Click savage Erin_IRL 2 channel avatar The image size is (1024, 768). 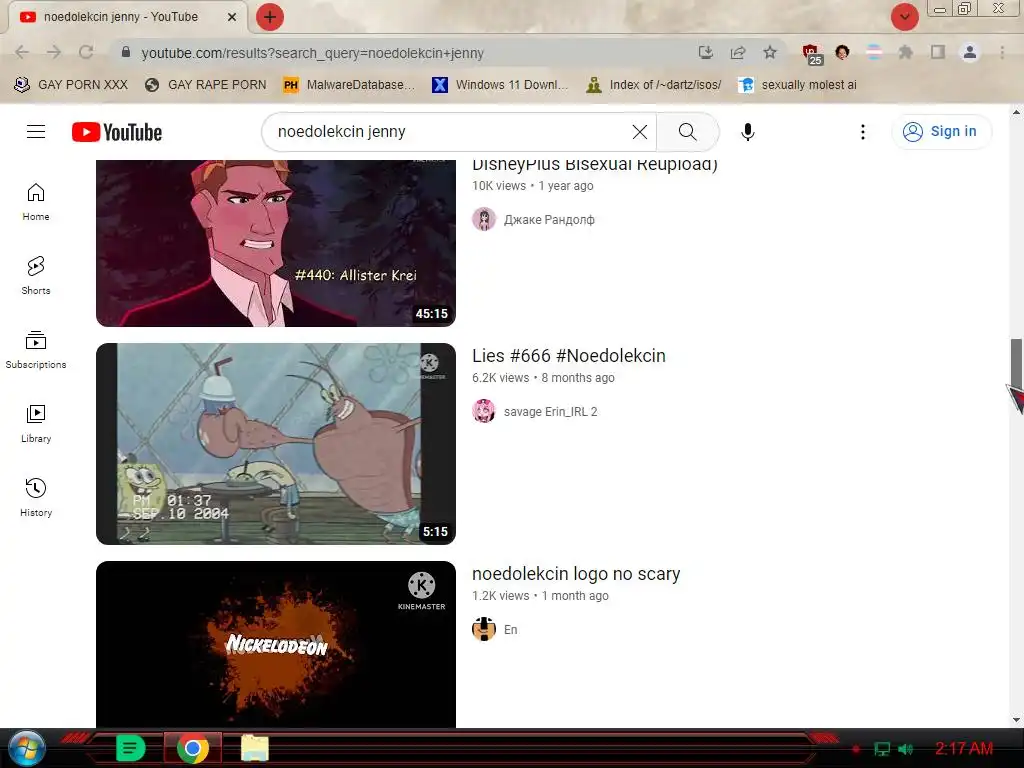point(484,411)
